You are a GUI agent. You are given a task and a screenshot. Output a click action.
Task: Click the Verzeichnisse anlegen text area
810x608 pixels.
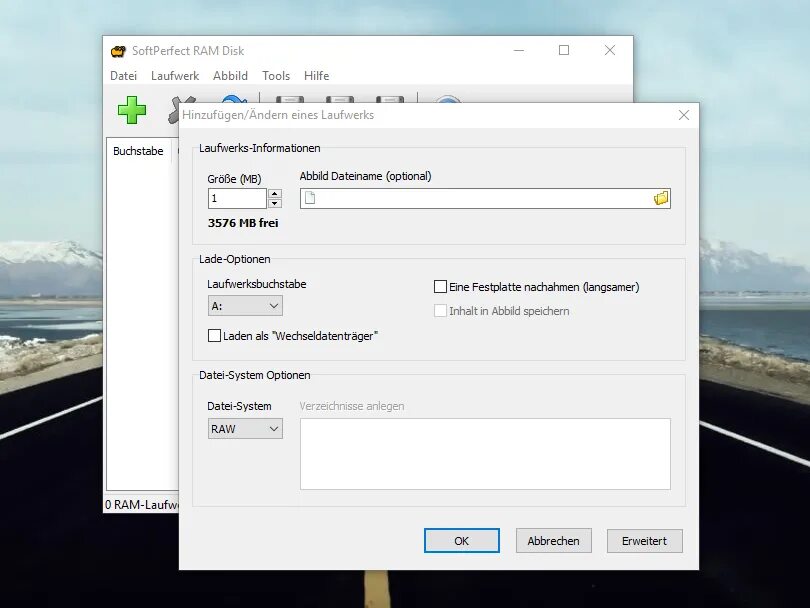point(485,454)
